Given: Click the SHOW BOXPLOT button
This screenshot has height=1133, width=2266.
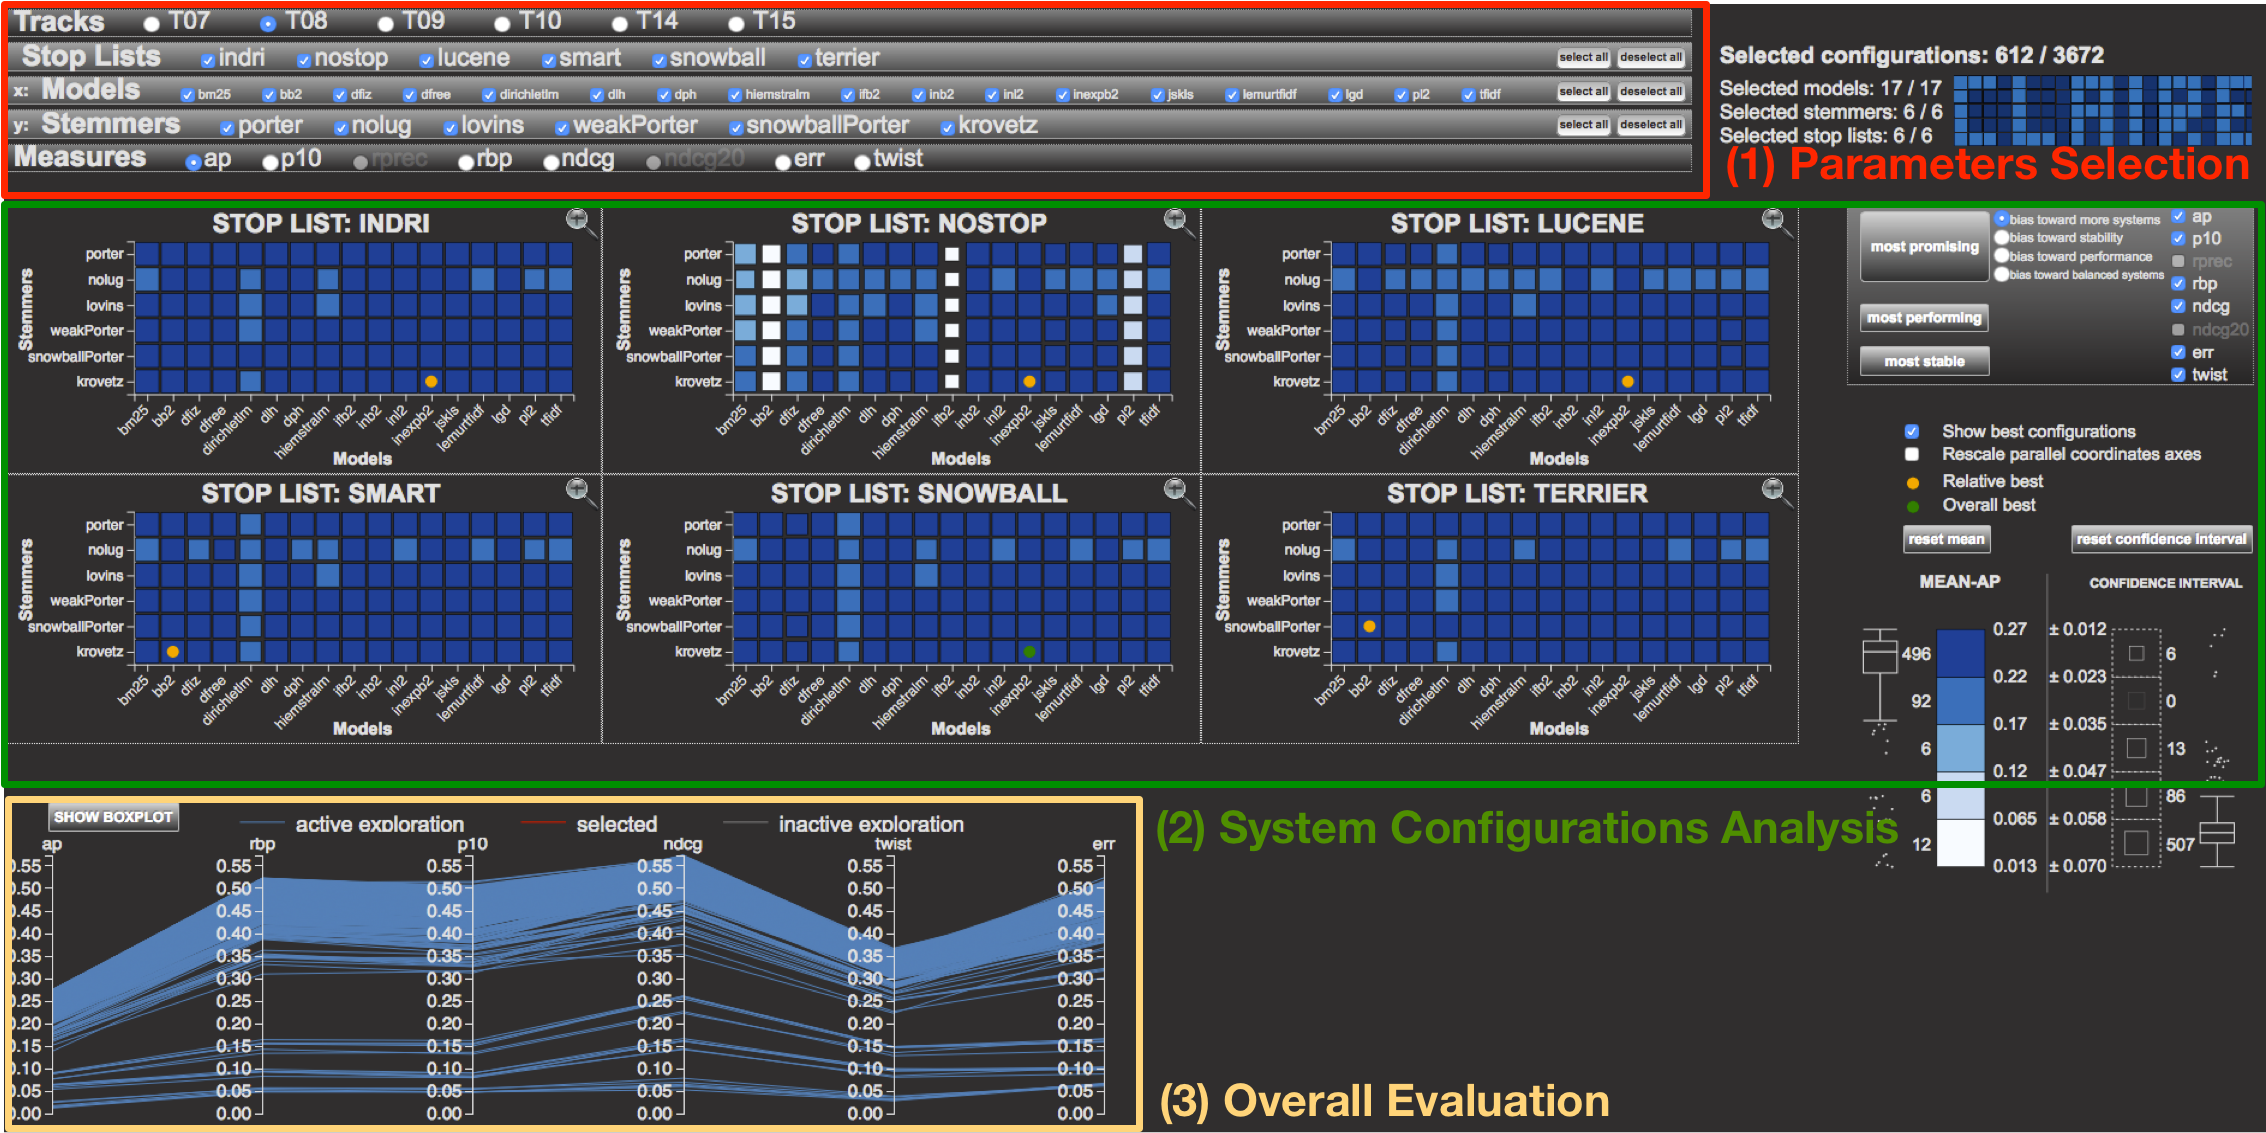Looking at the screenshot, I should [113, 817].
